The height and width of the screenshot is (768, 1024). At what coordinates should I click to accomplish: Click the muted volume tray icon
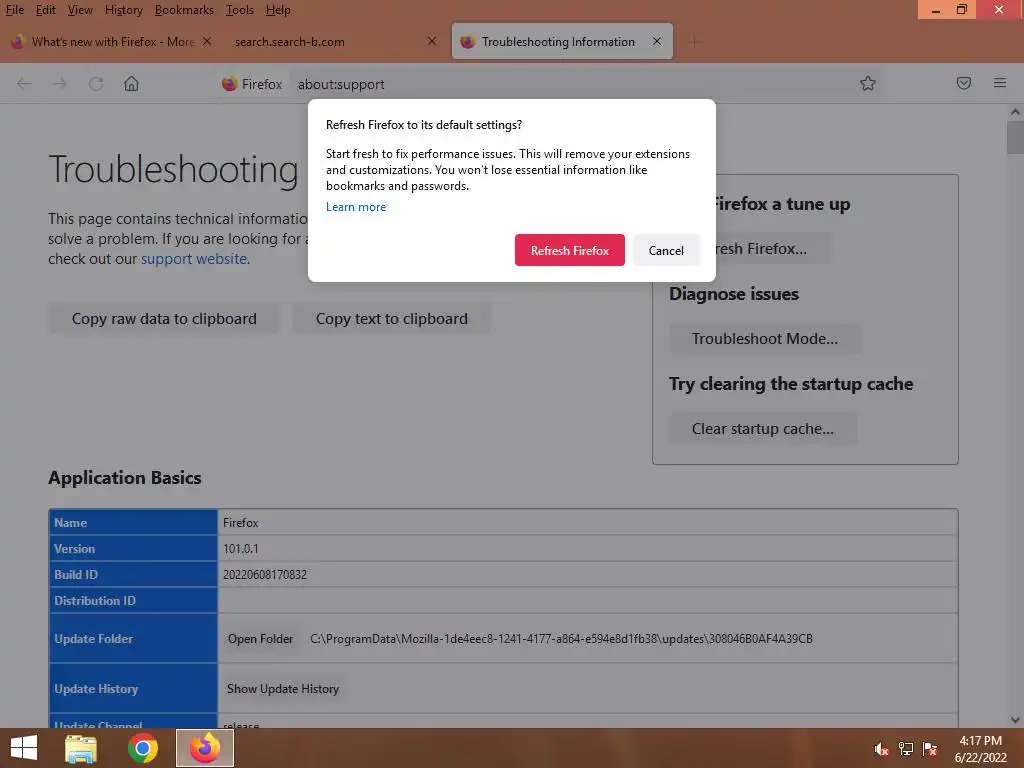point(881,749)
